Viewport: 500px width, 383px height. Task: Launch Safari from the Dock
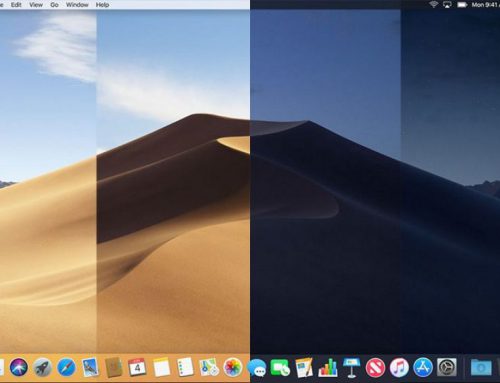[66, 368]
